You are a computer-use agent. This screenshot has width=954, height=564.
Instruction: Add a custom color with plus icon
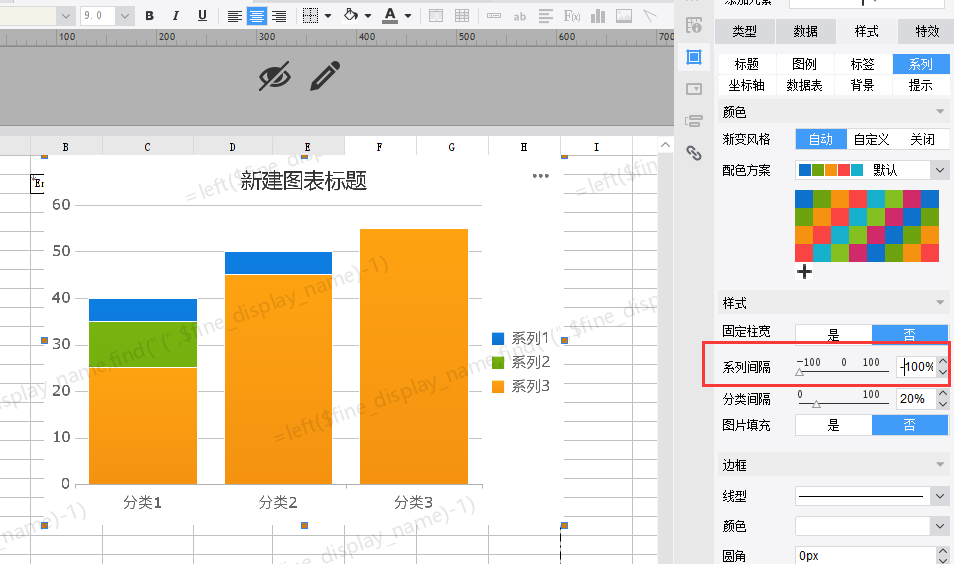pos(805,271)
